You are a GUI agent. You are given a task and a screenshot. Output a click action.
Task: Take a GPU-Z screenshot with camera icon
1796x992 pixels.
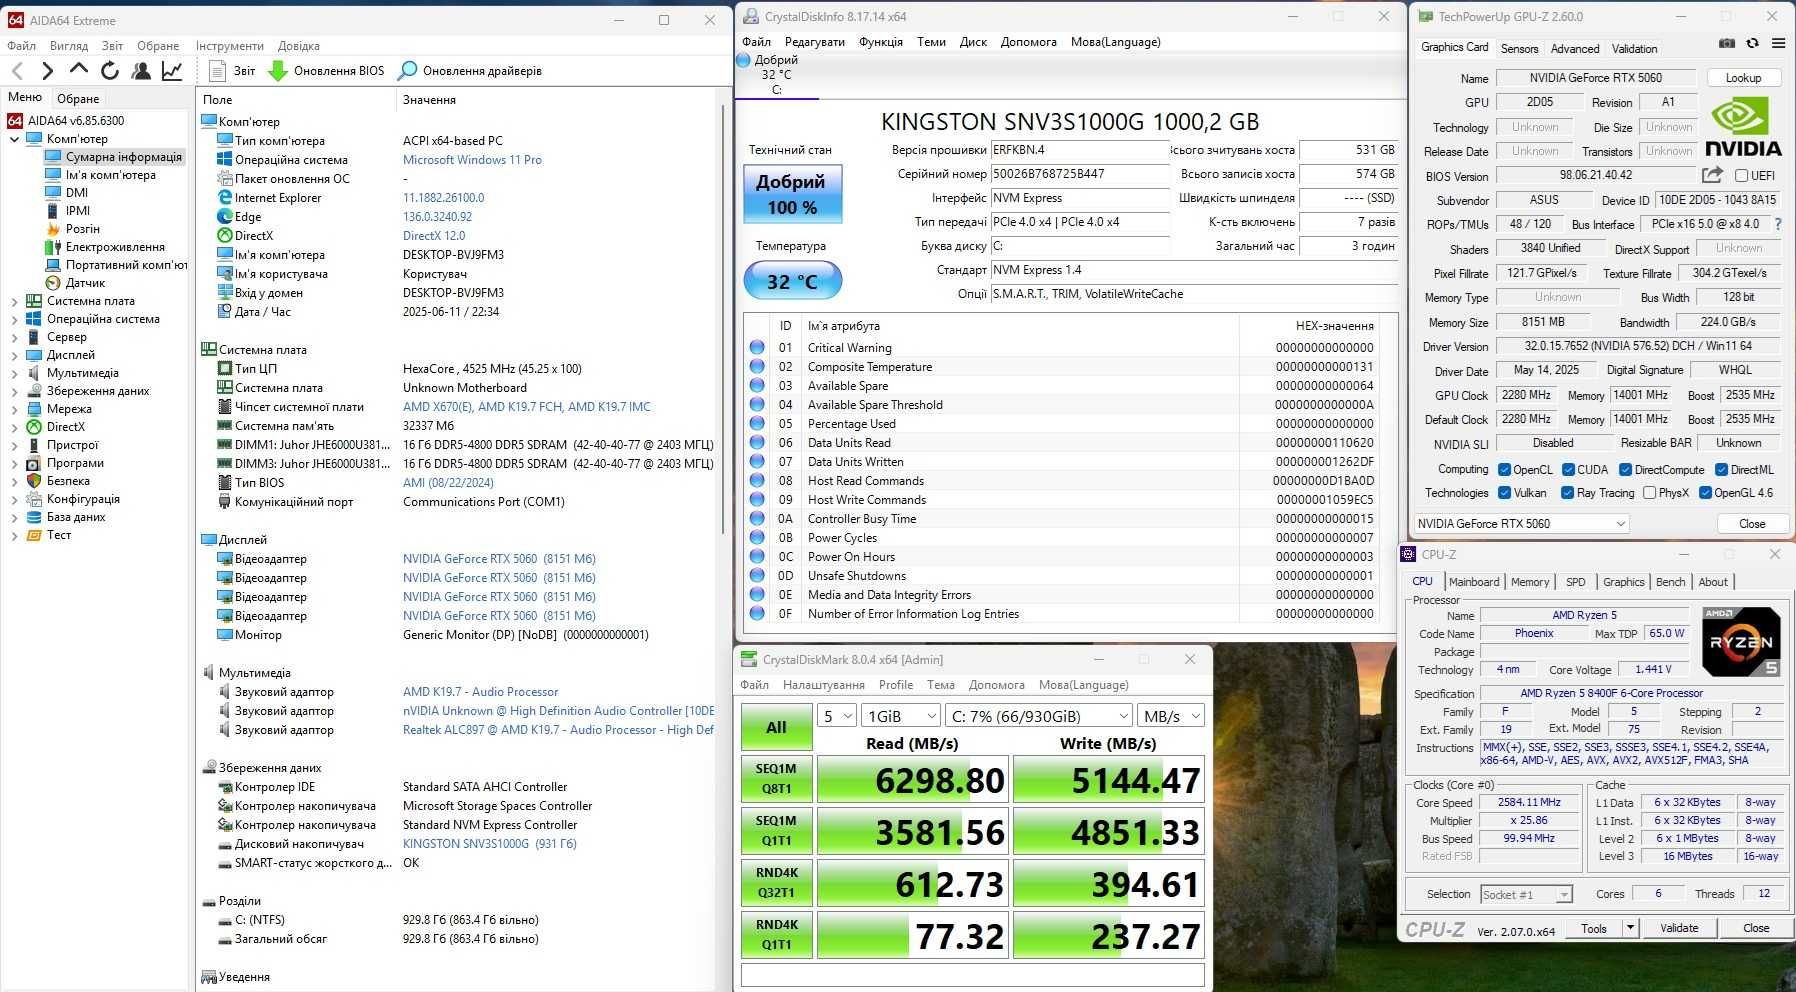1727,44
